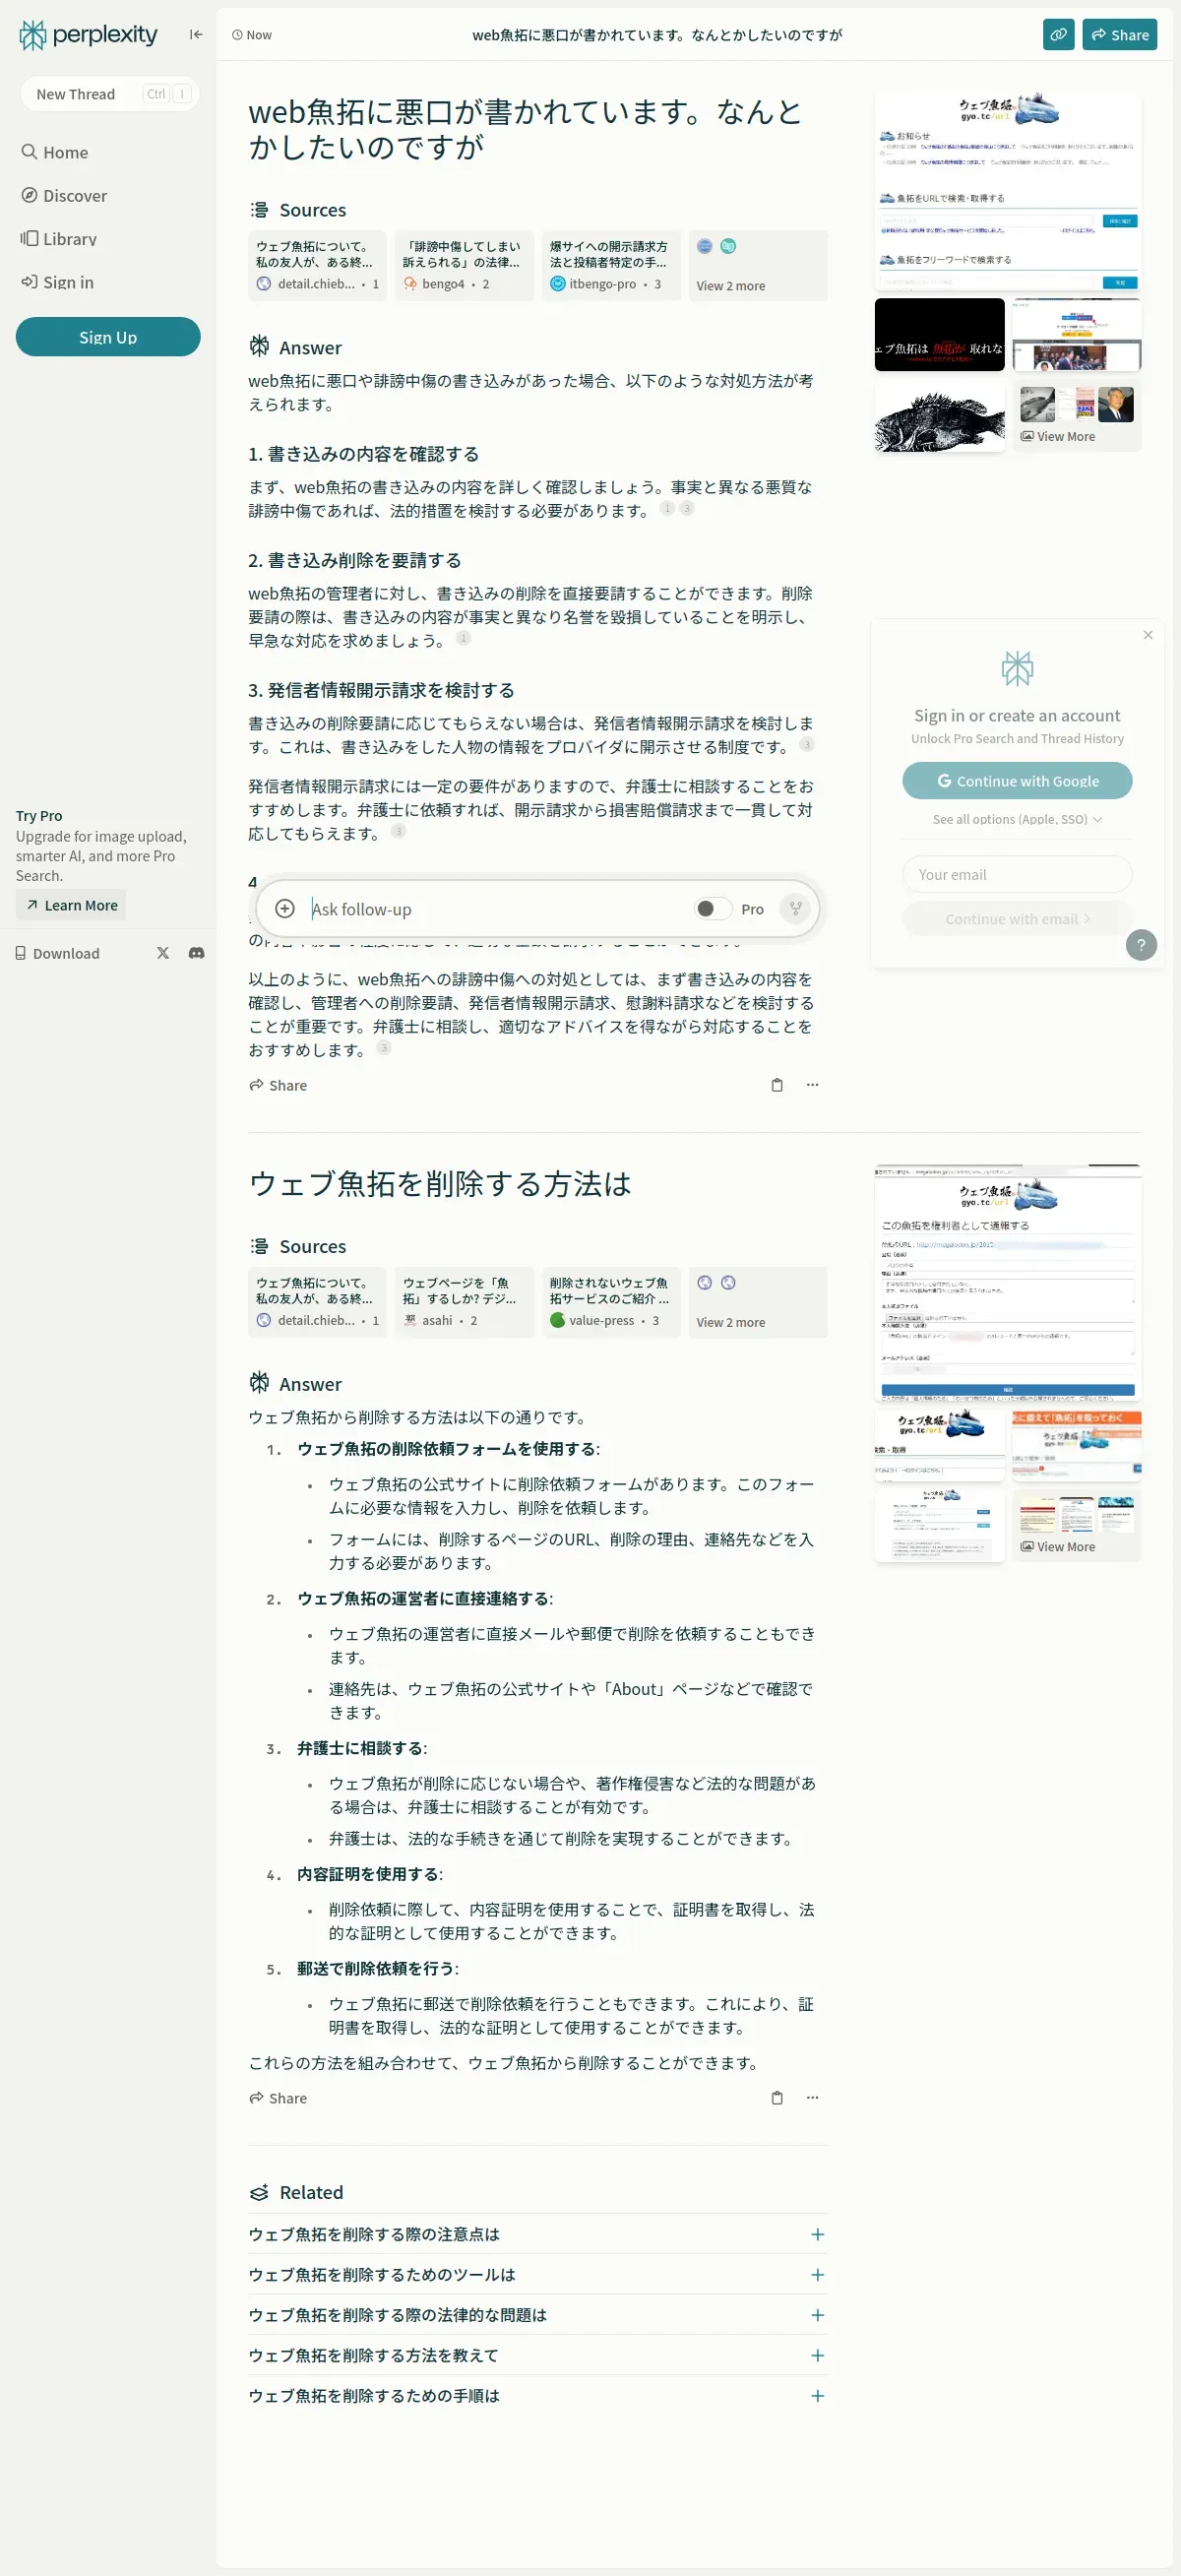The image size is (1181, 2576).
Task: Open Library in the sidebar
Action: [x=59, y=238]
